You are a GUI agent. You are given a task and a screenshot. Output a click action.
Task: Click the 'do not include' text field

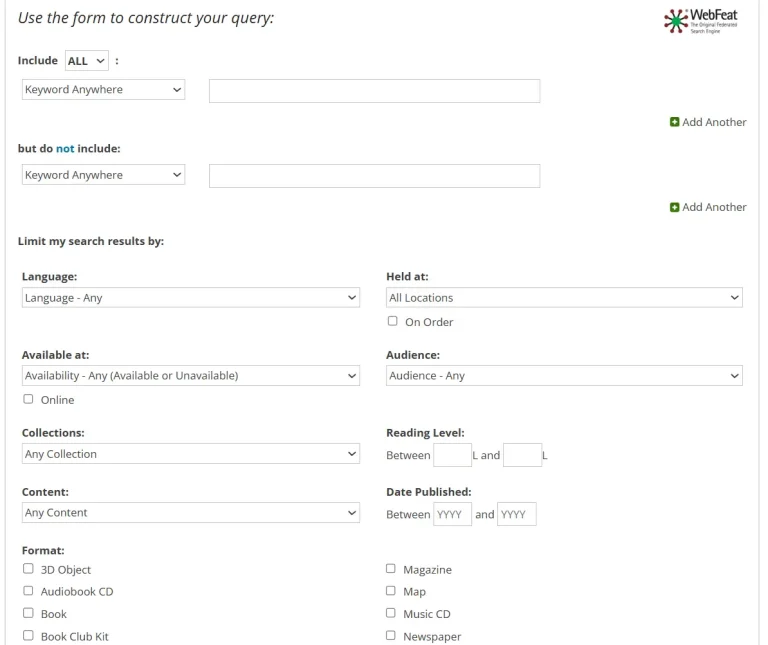point(375,176)
